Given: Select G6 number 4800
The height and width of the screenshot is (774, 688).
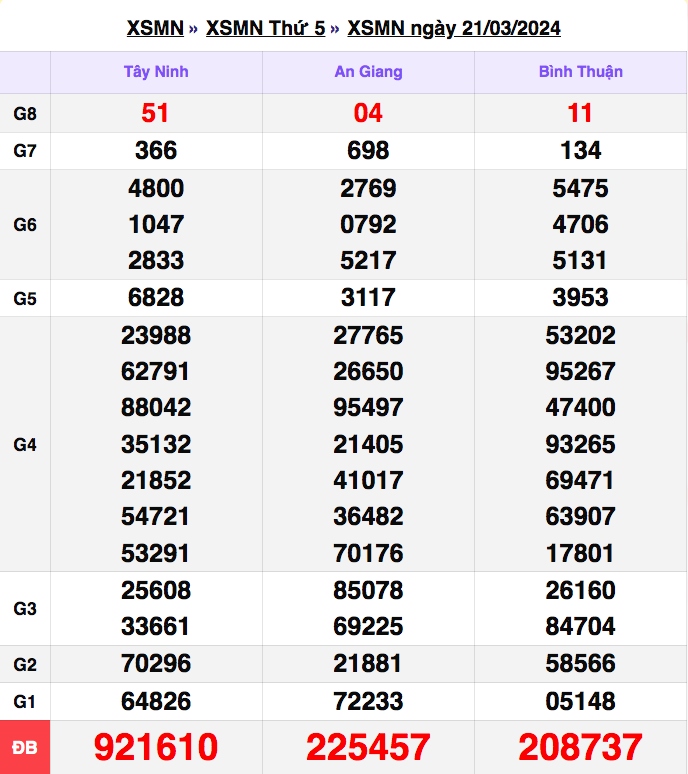Looking at the screenshot, I should pos(156,188).
